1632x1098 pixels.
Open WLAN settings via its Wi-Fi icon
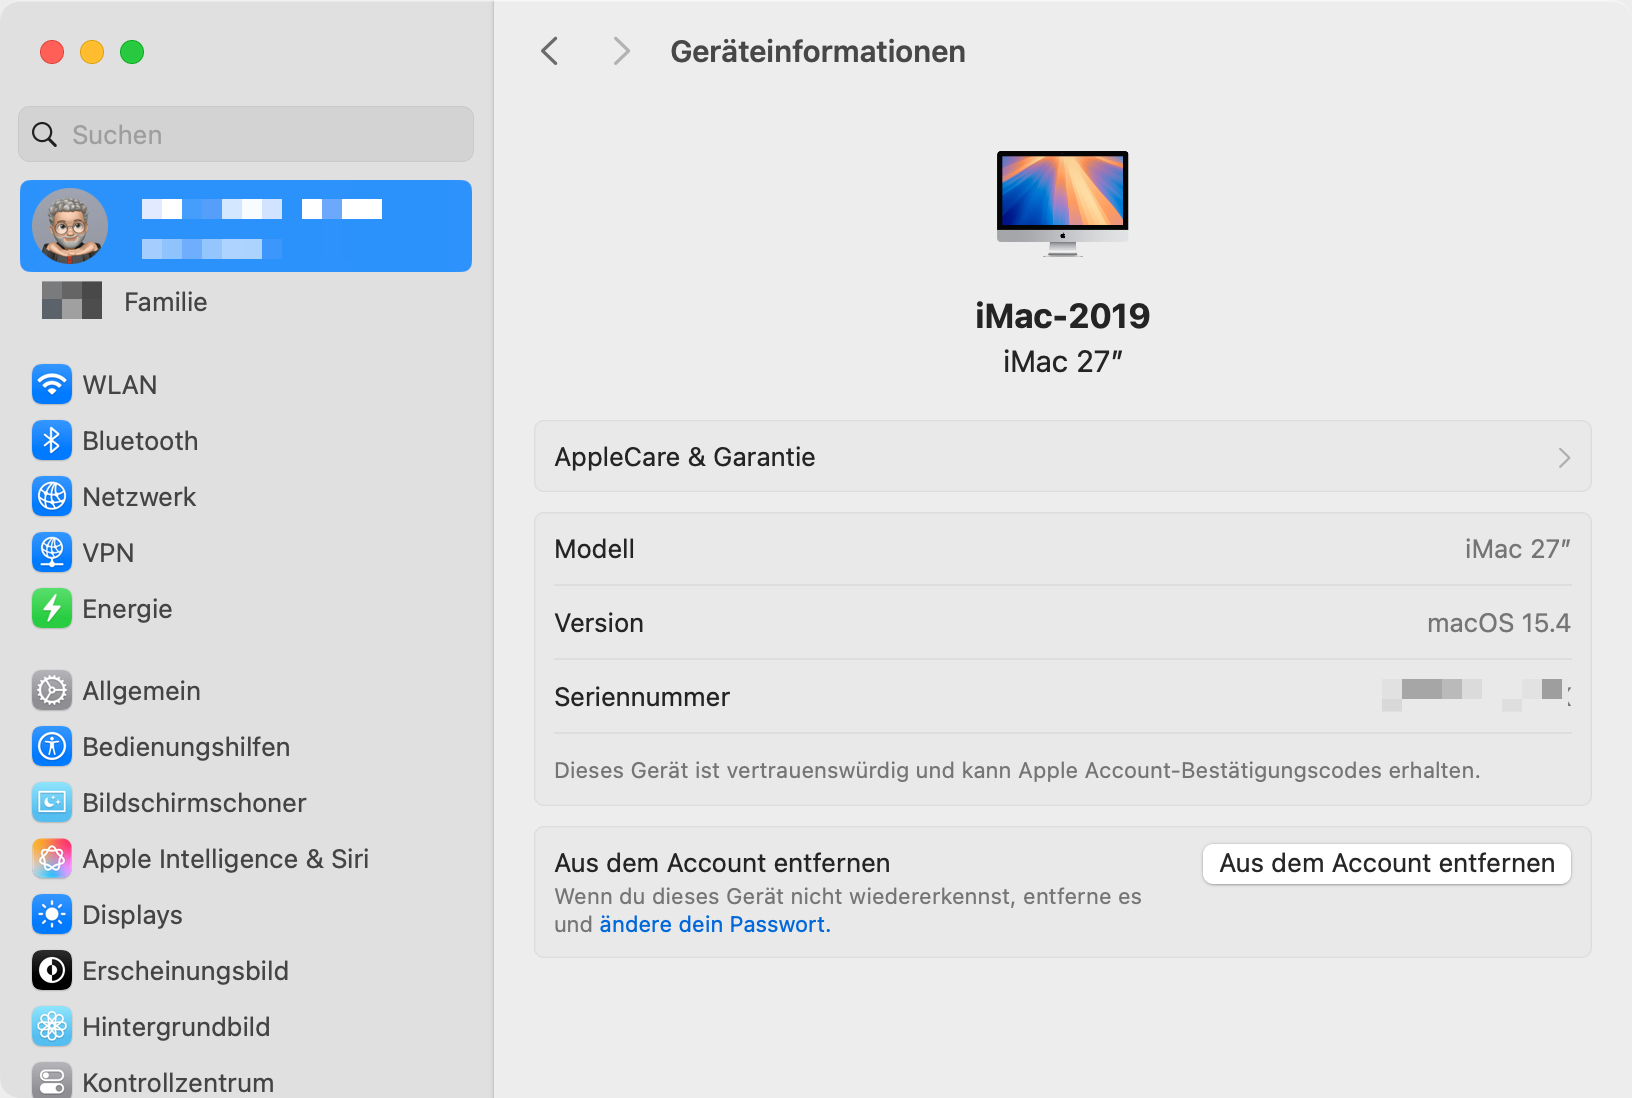52,384
